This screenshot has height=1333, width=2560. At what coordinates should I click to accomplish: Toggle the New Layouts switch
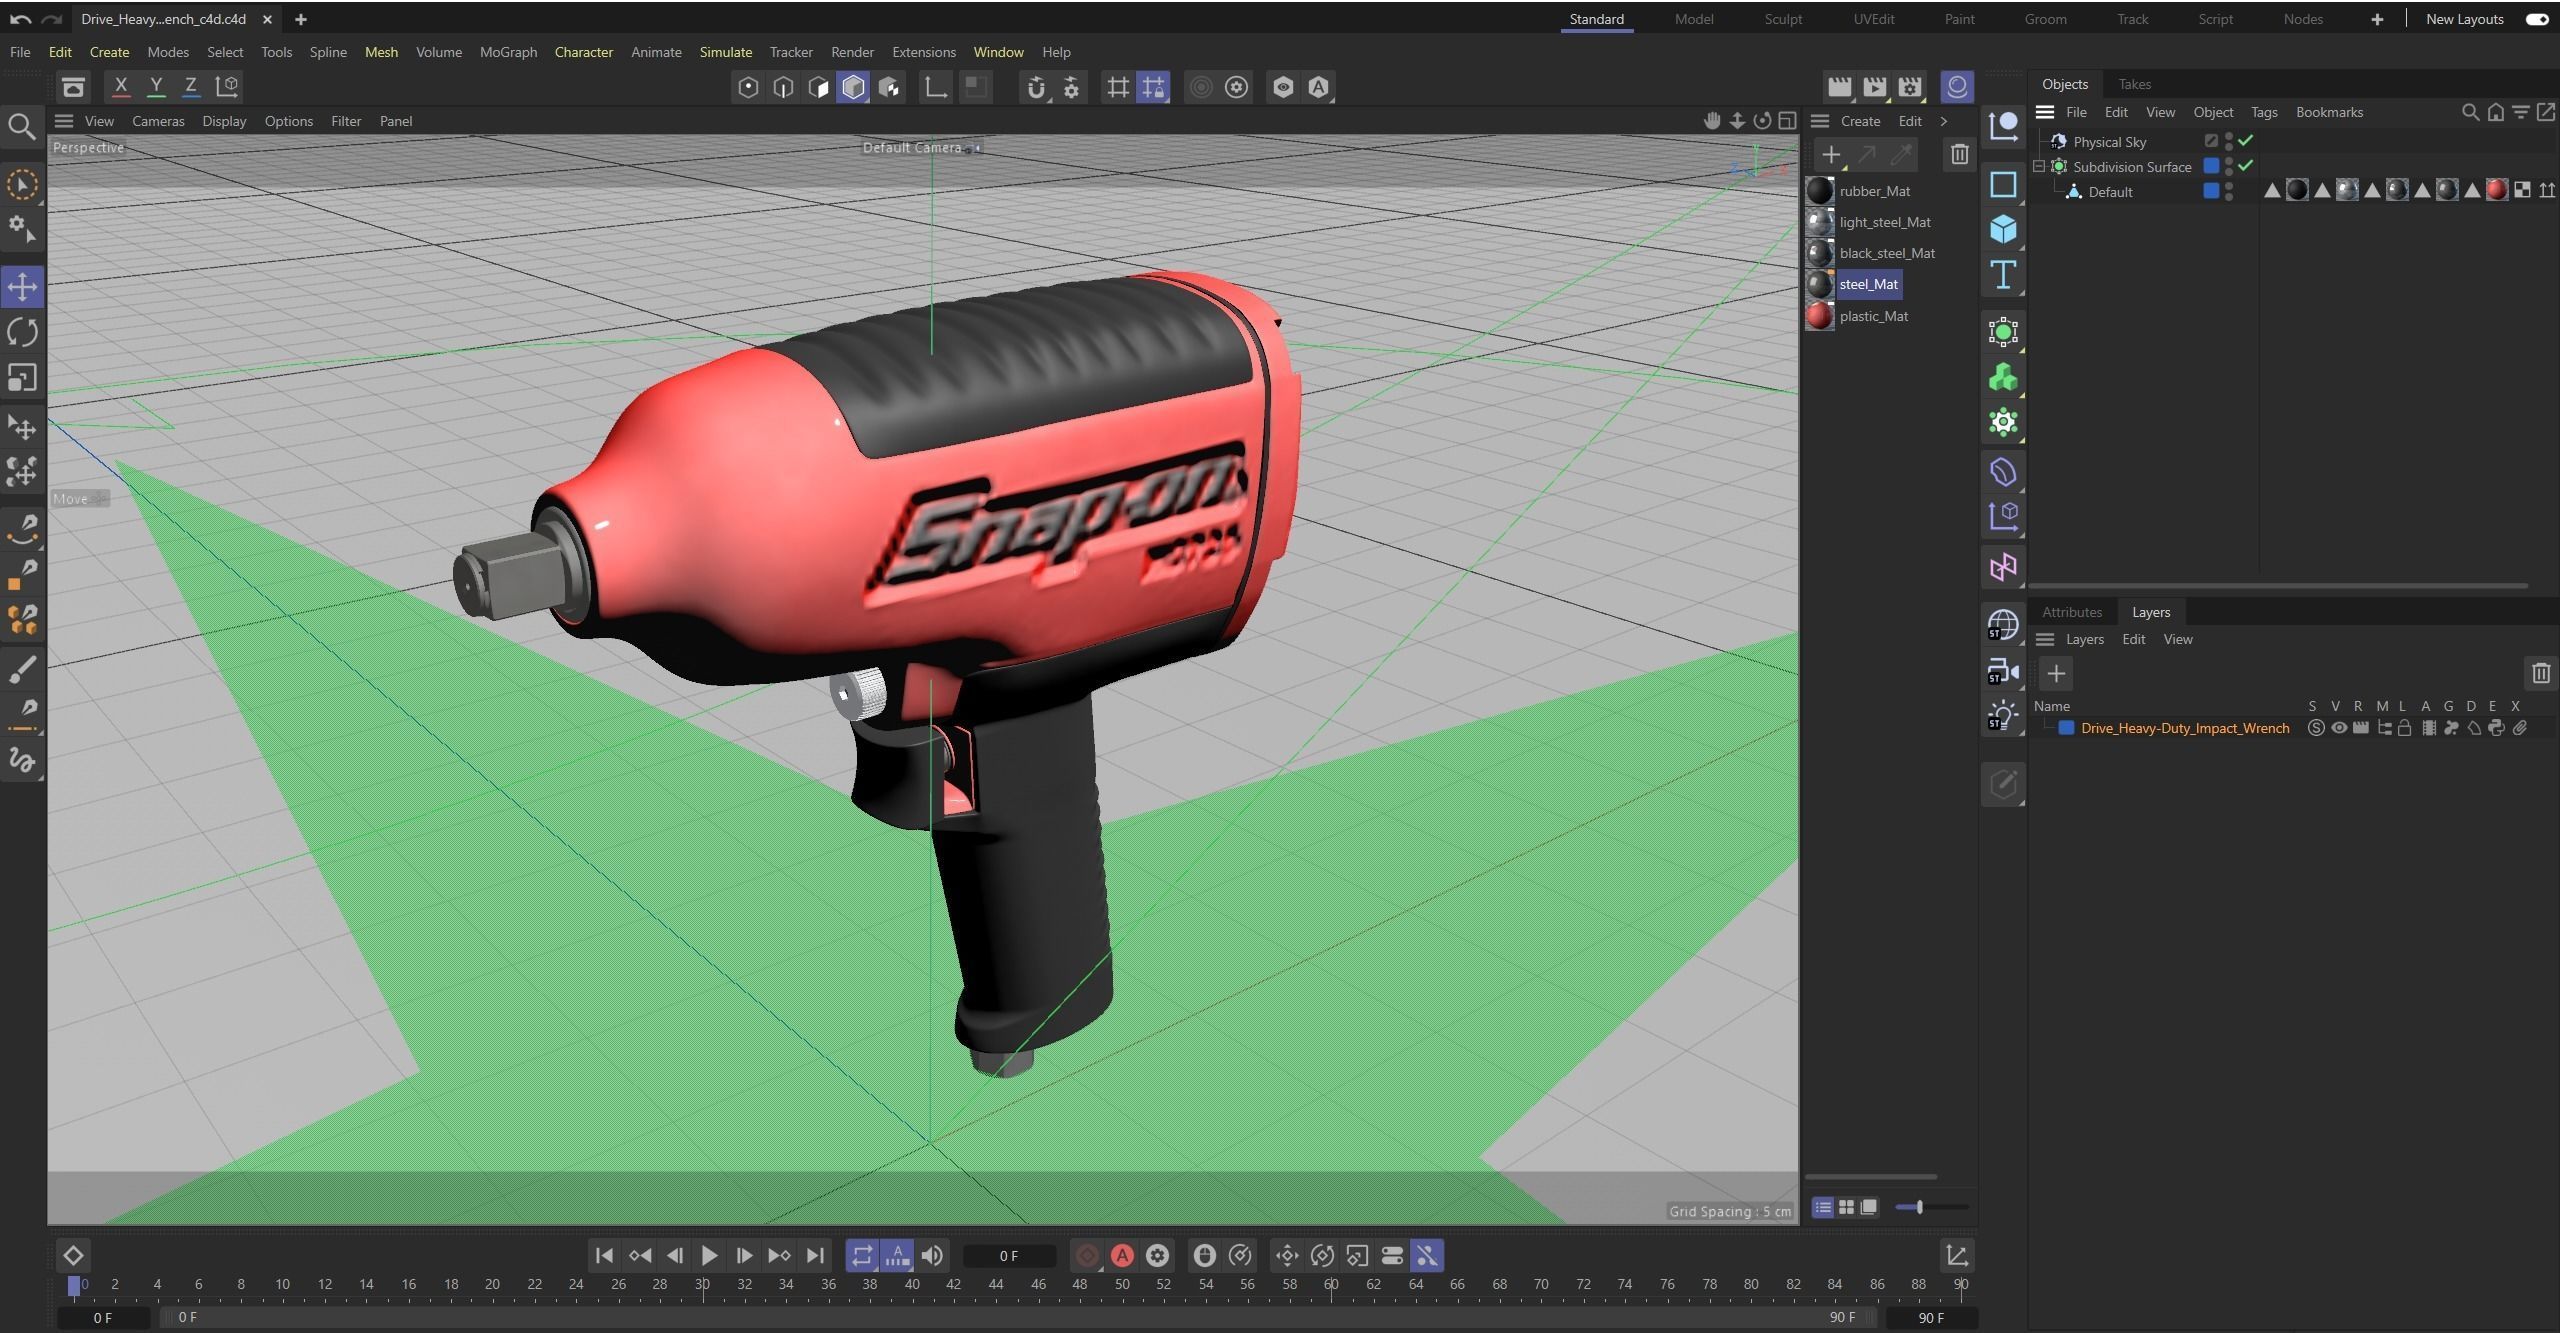(2537, 19)
